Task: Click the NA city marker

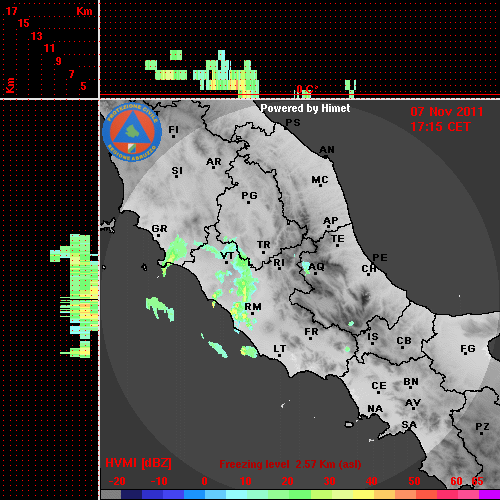Action: coord(375,409)
